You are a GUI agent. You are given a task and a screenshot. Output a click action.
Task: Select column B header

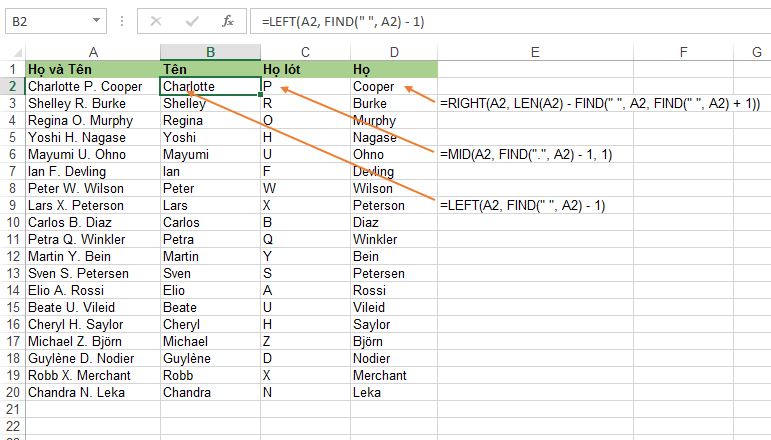tap(210, 52)
